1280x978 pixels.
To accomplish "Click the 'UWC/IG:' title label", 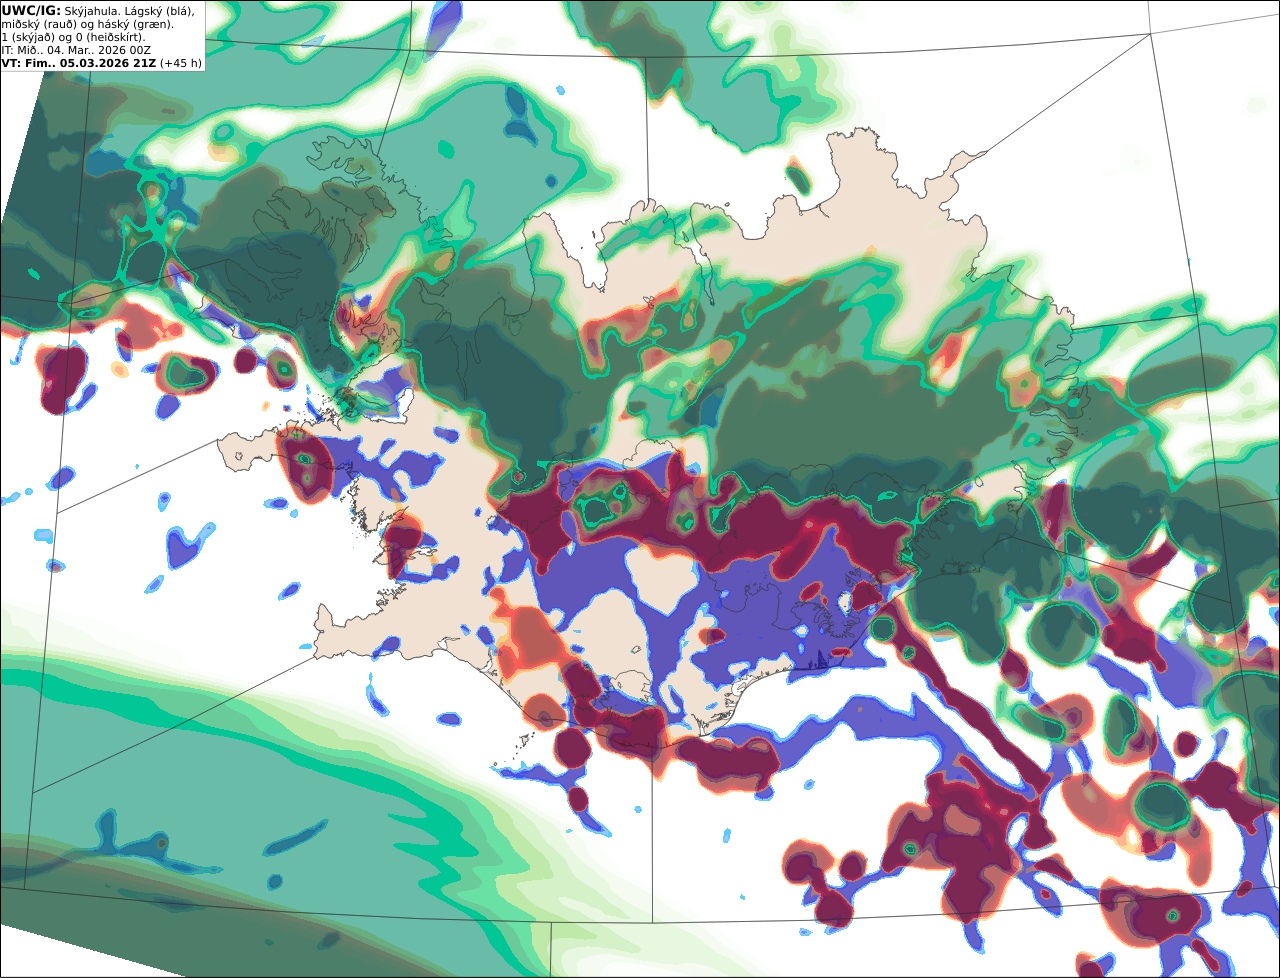I will click(31, 10).
